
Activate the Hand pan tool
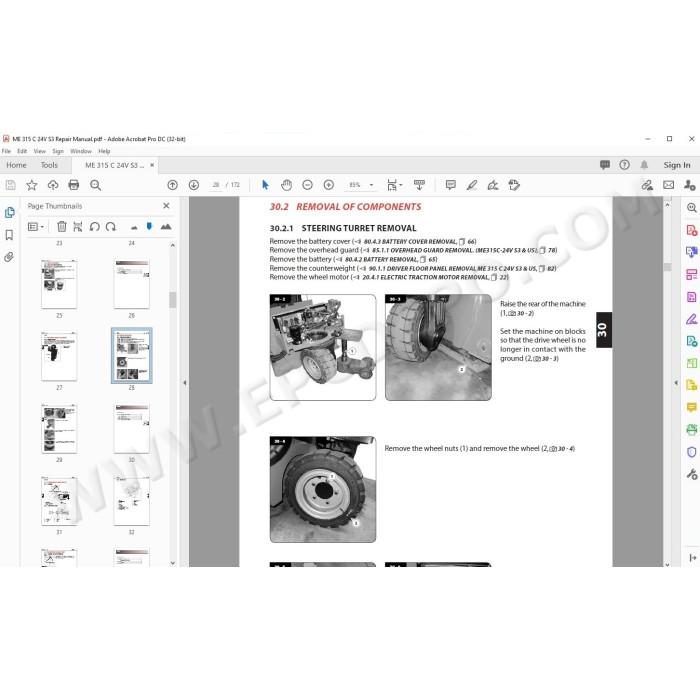pyautogui.click(x=286, y=185)
